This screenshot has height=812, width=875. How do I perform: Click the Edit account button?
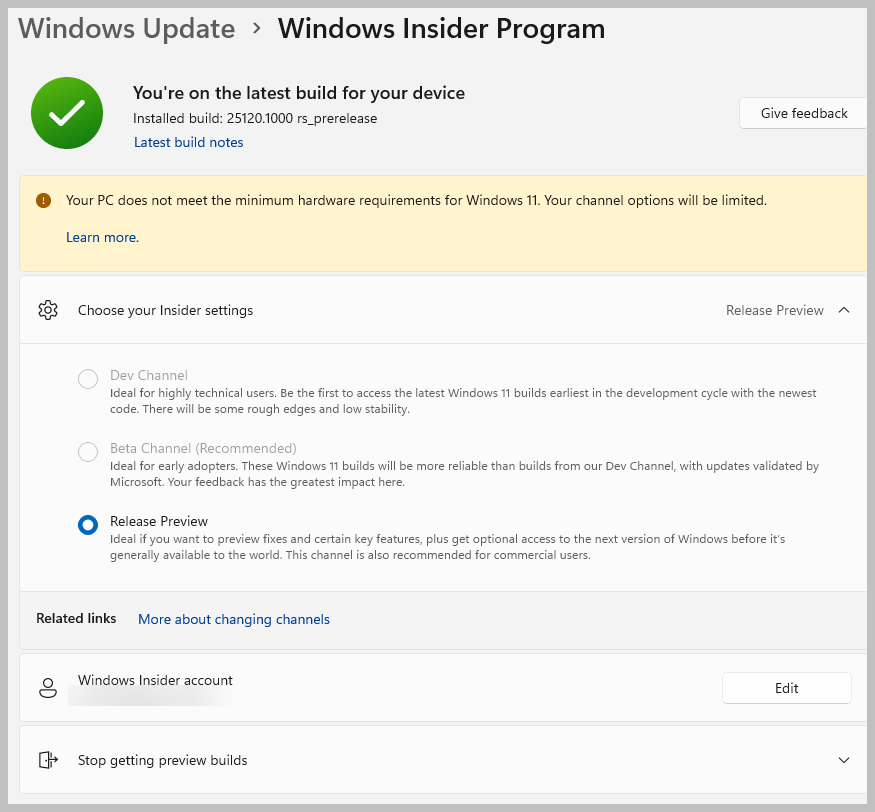[x=786, y=688]
